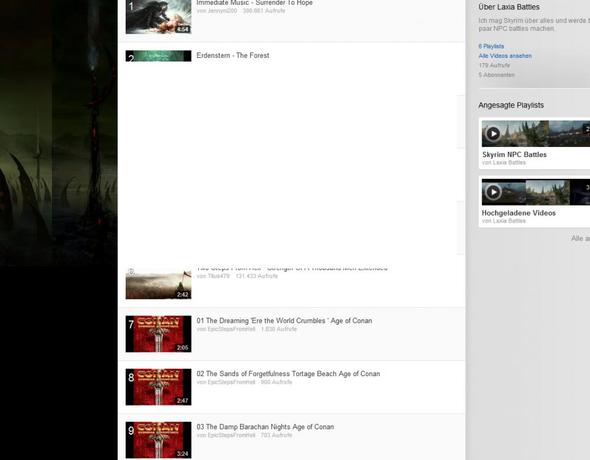Open 02 The Sands of Forgetfulness title
This screenshot has width=590, height=460.
pos(288,374)
